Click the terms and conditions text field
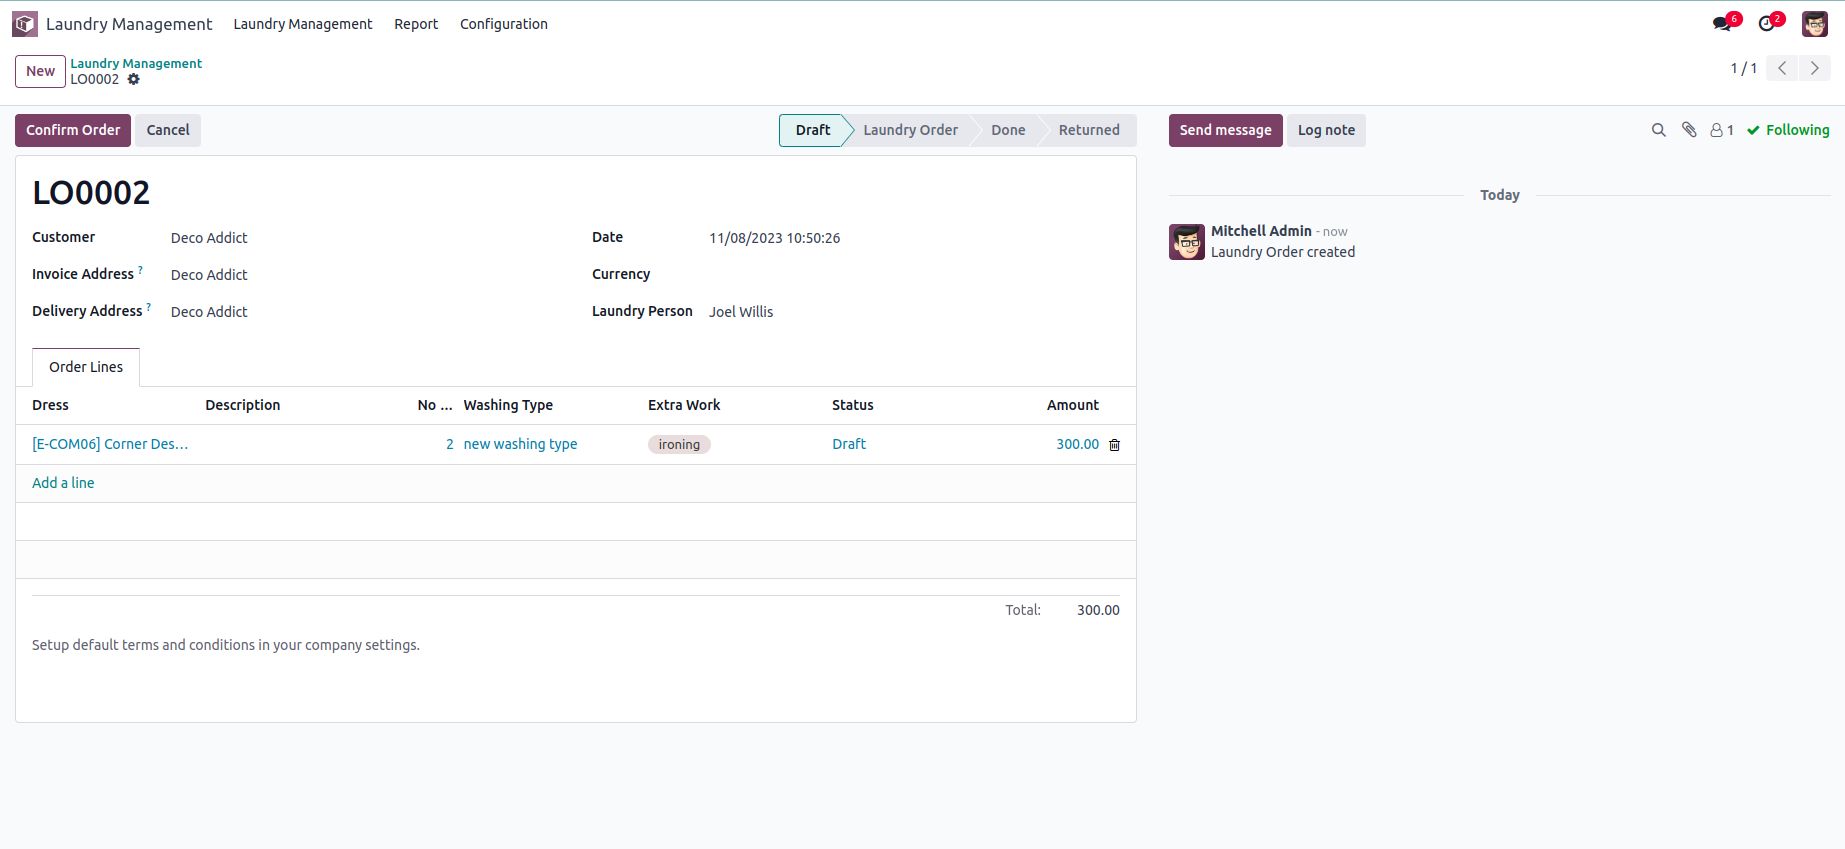 click(576, 645)
